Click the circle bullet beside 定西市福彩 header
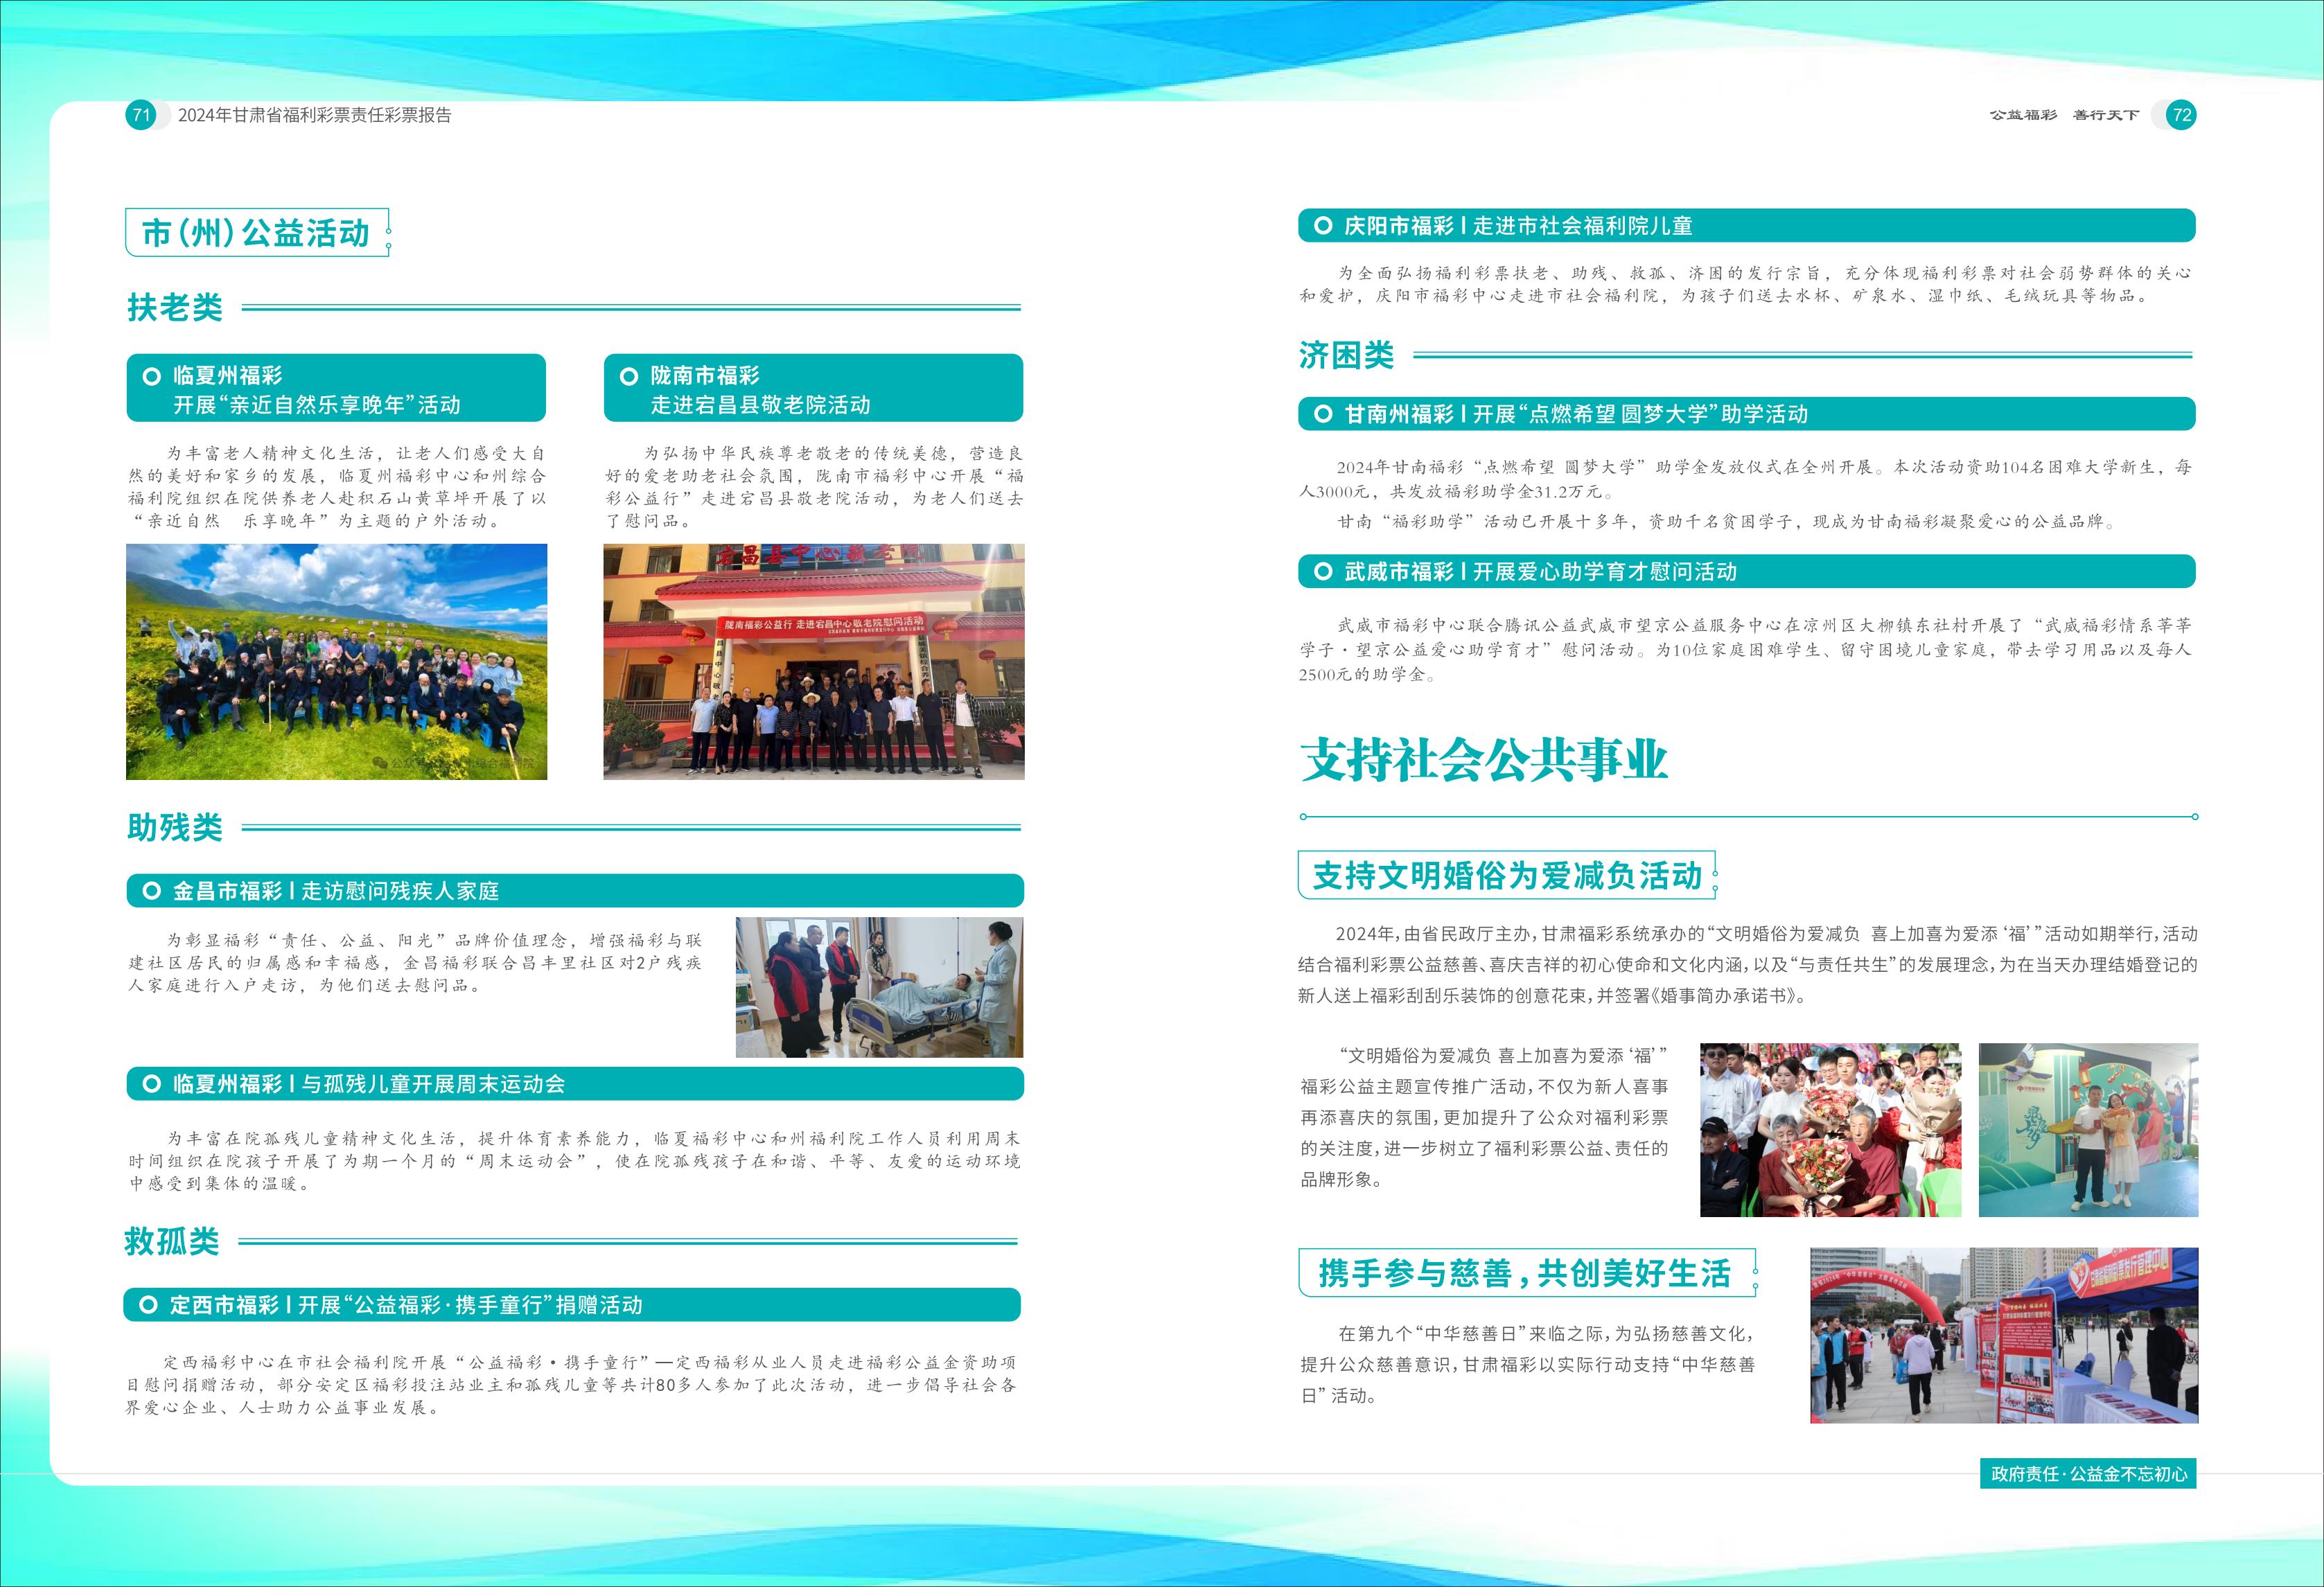Screen dimensions: 2324x1587 (x=148, y=1305)
